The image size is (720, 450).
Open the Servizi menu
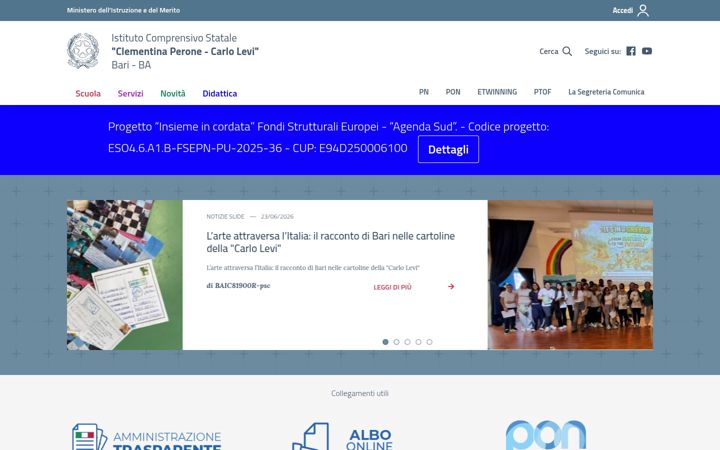[130, 93]
